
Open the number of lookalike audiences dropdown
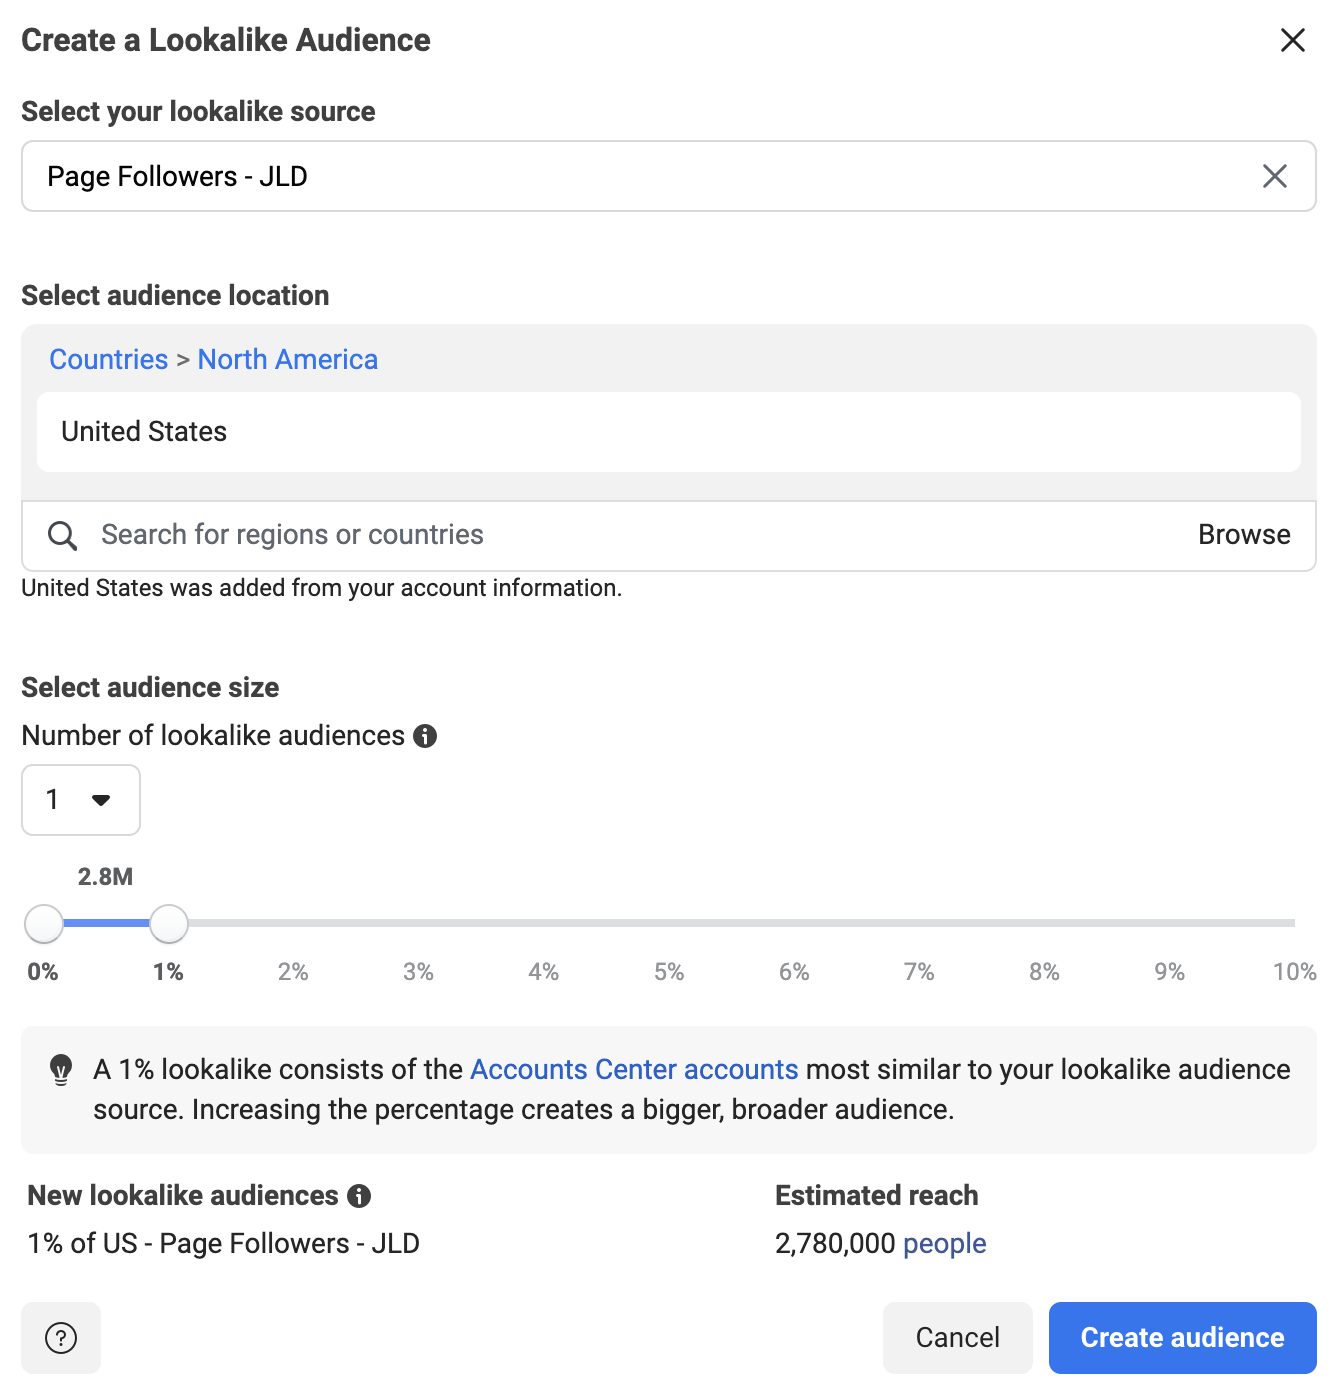(81, 800)
